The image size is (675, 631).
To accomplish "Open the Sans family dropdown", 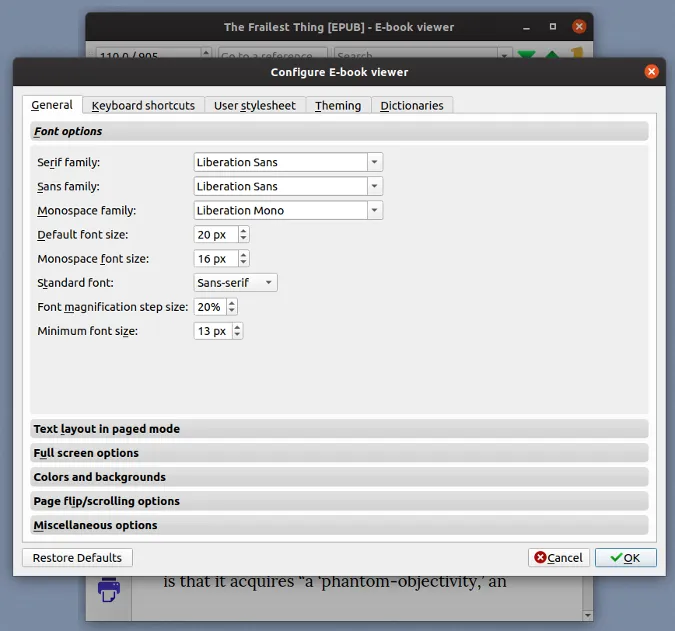I will pyautogui.click(x=288, y=186).
